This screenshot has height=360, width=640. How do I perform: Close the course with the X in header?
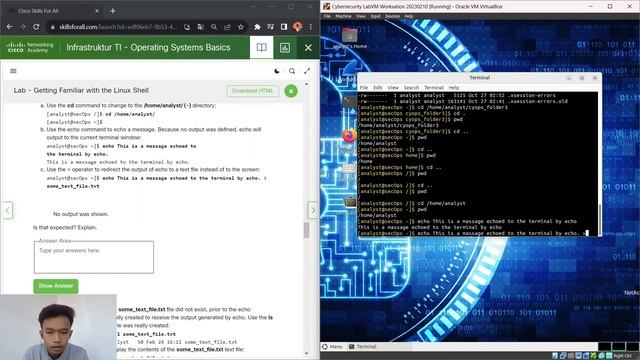308,47
